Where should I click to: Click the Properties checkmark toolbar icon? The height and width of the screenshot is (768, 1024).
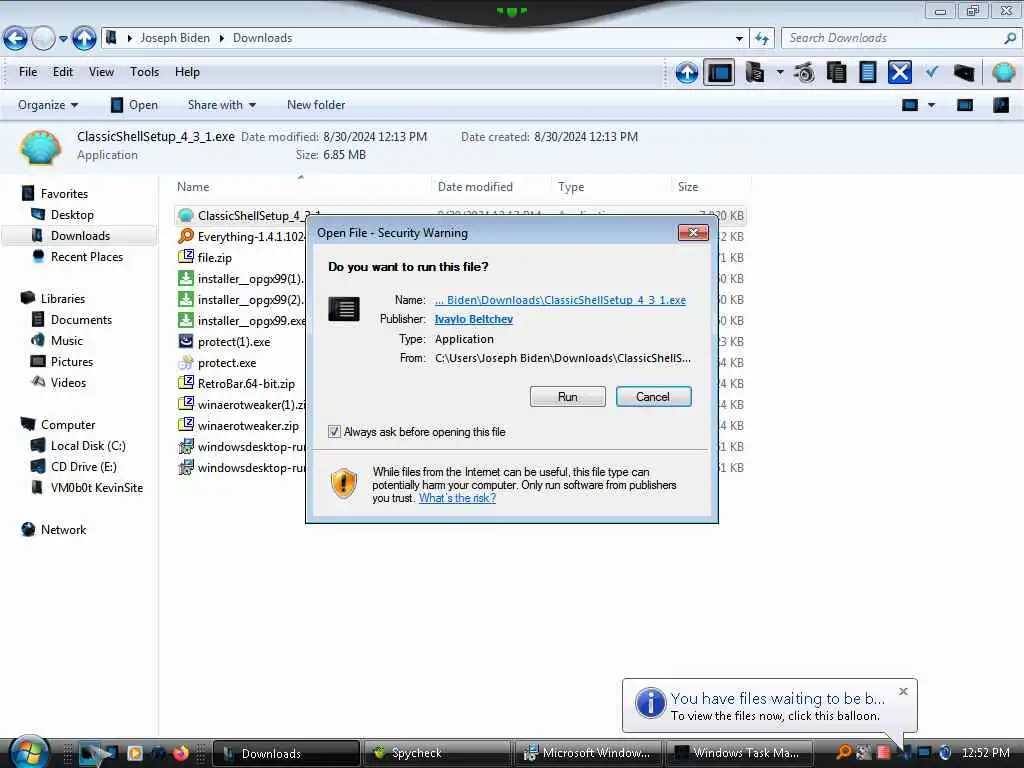pyautogui.click(x=931, y=72)
